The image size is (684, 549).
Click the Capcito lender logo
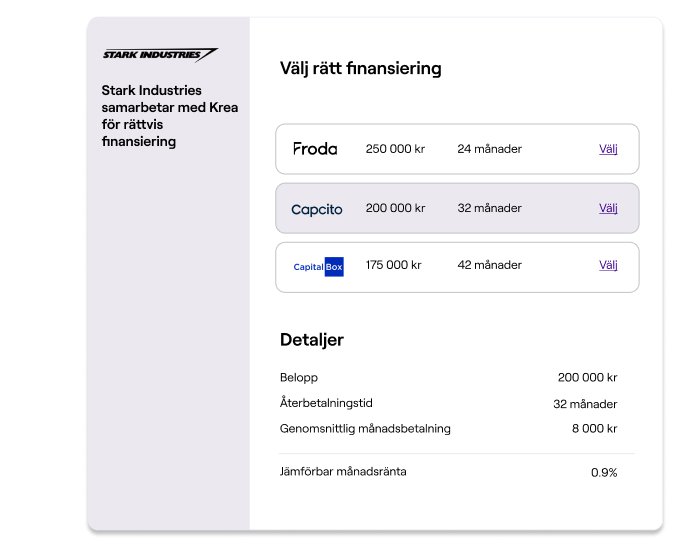click(317, 209)
